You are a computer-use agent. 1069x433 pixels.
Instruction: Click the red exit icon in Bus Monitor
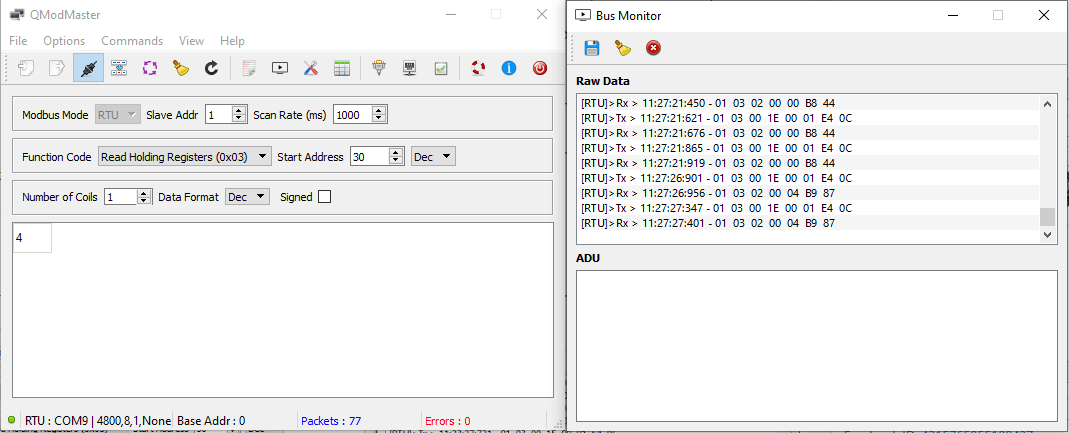click(x=653, y=48)
